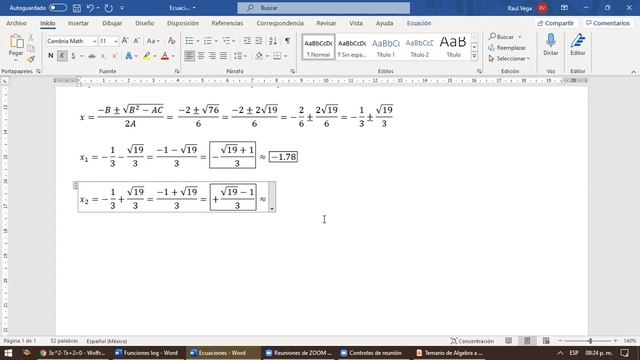The height and width of the screenshot is (360, 640).
Task: Click the Comentarios button
Action: tap(608, 23)
